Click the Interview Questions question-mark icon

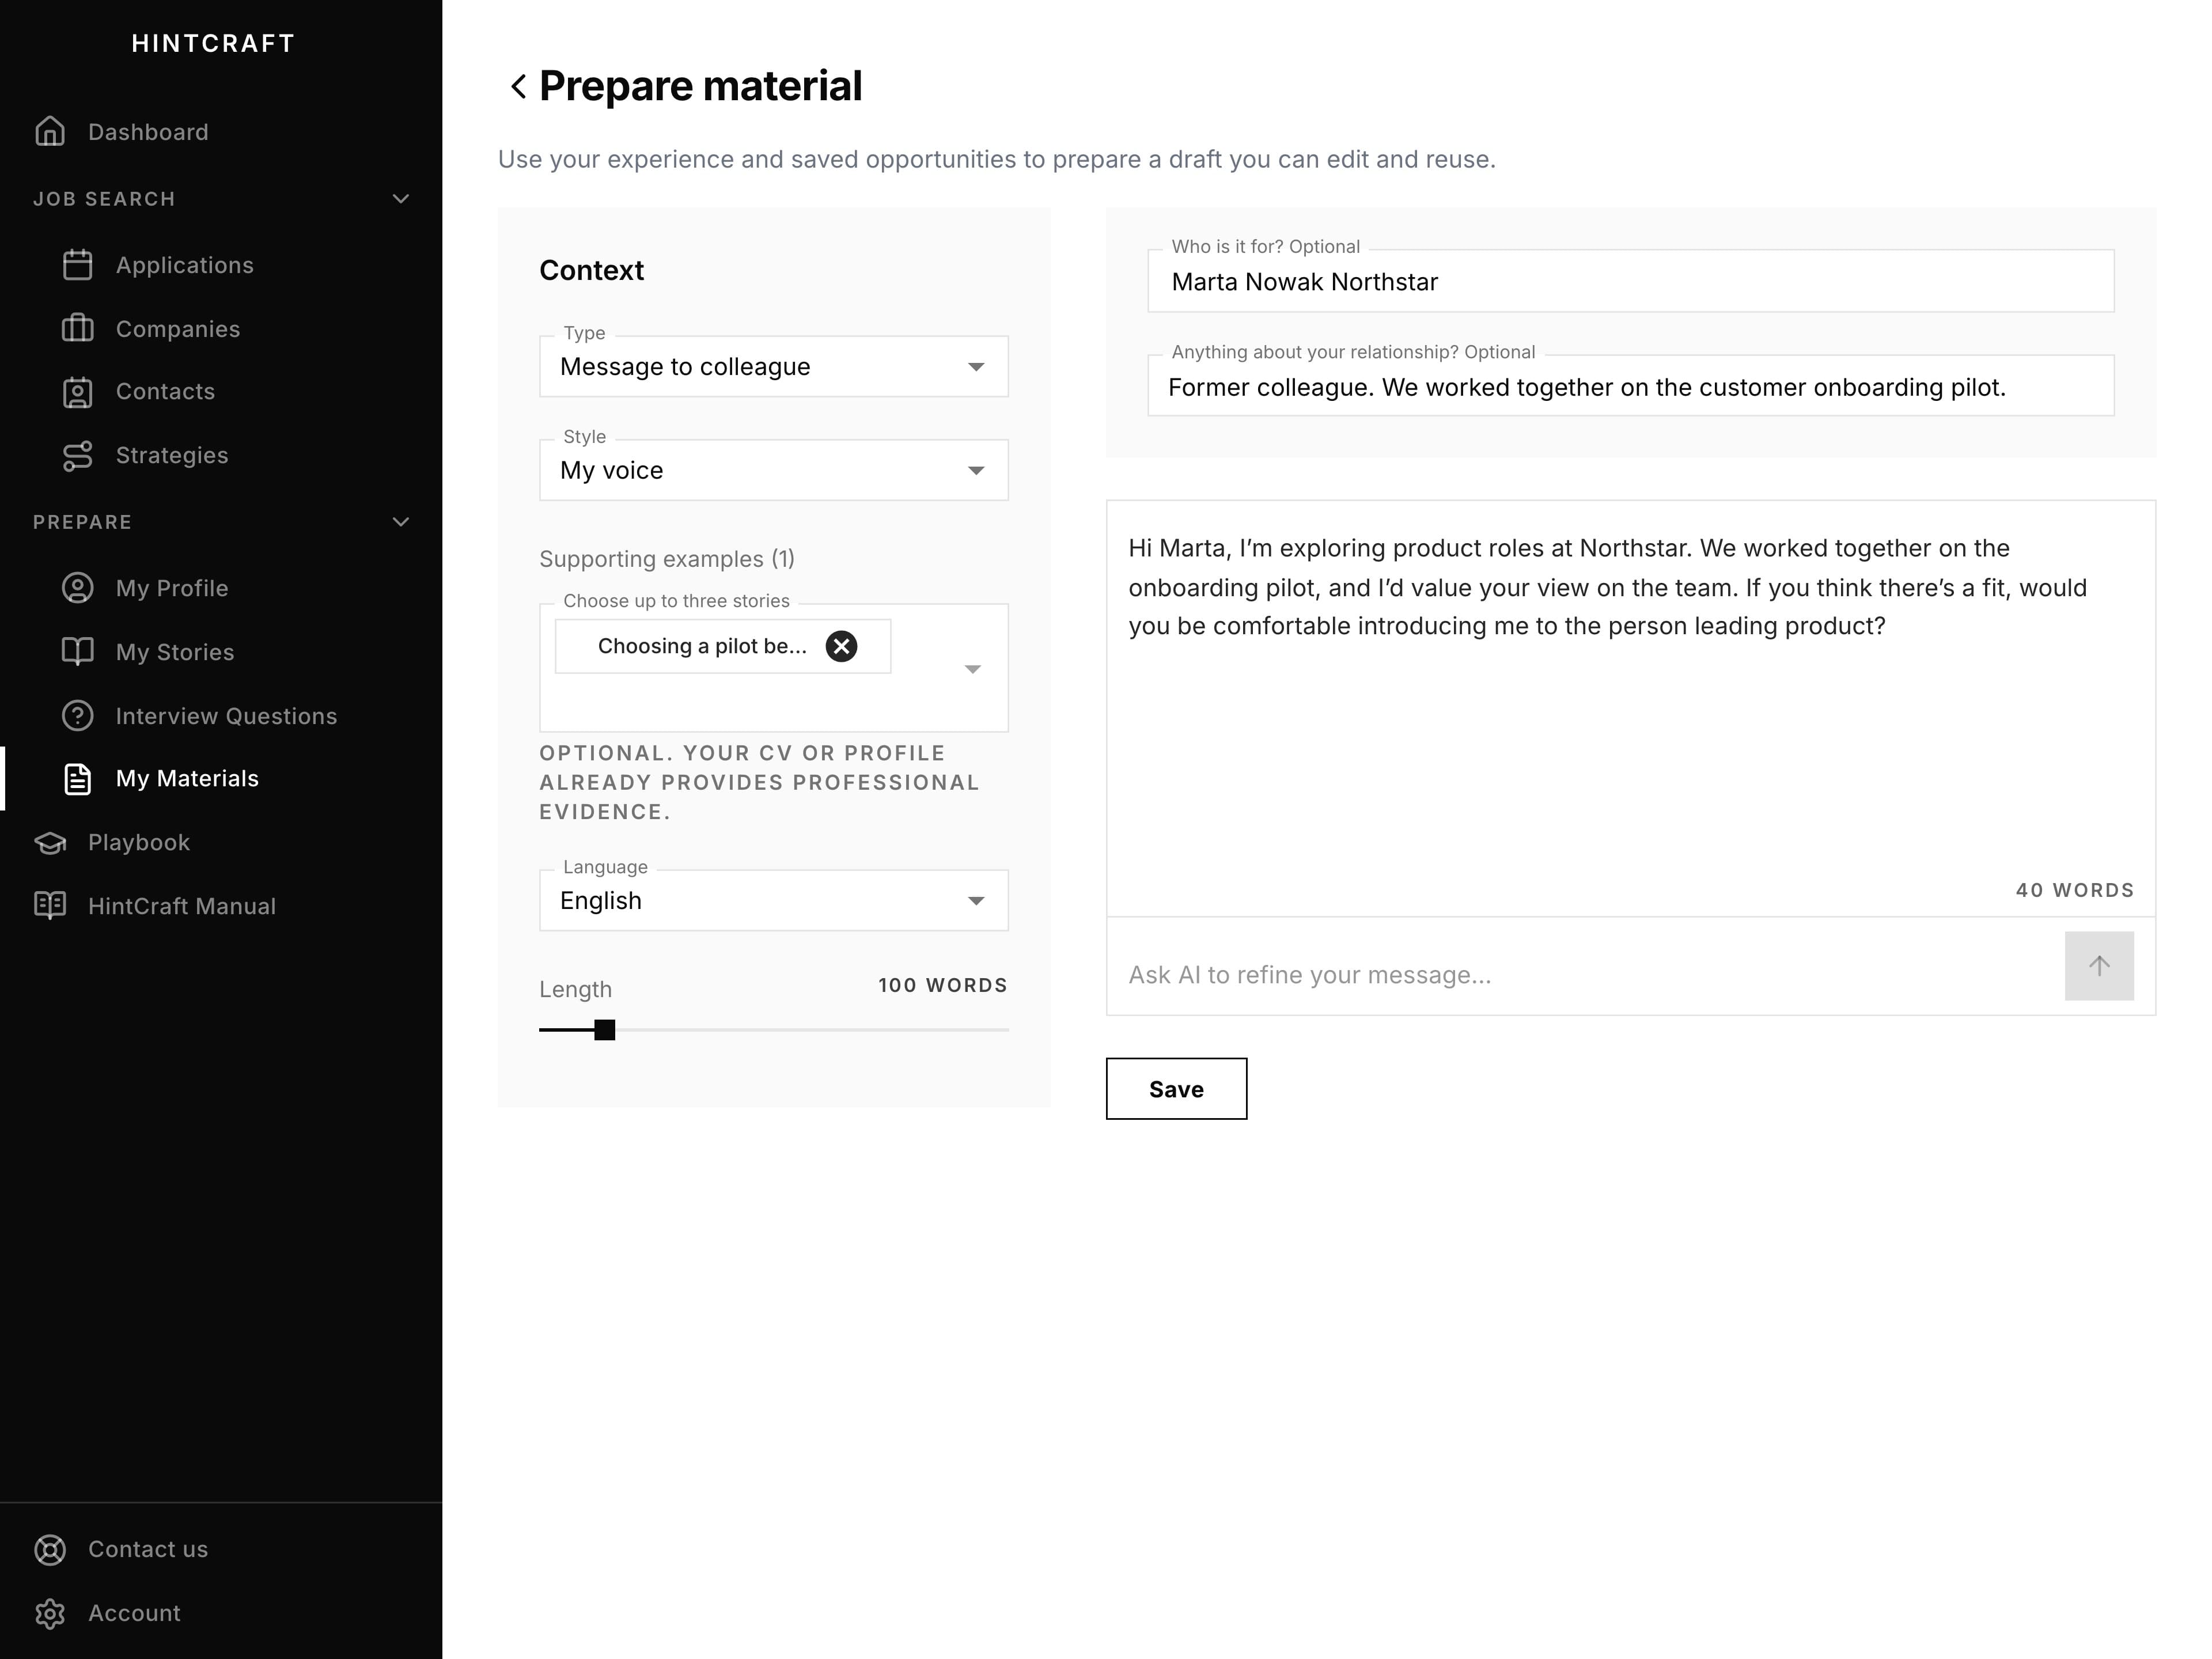(x=77, y=716)
